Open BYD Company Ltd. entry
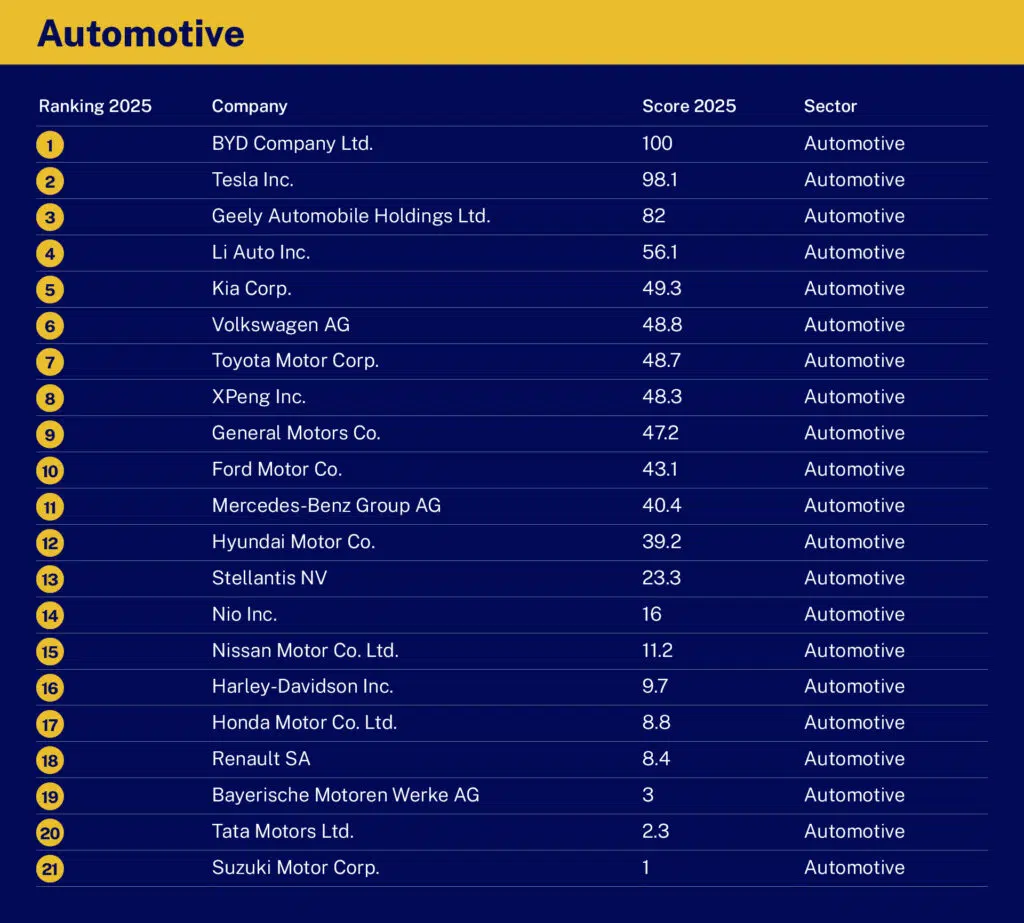This screenshot has width=1024, height=923. (293, 143)
